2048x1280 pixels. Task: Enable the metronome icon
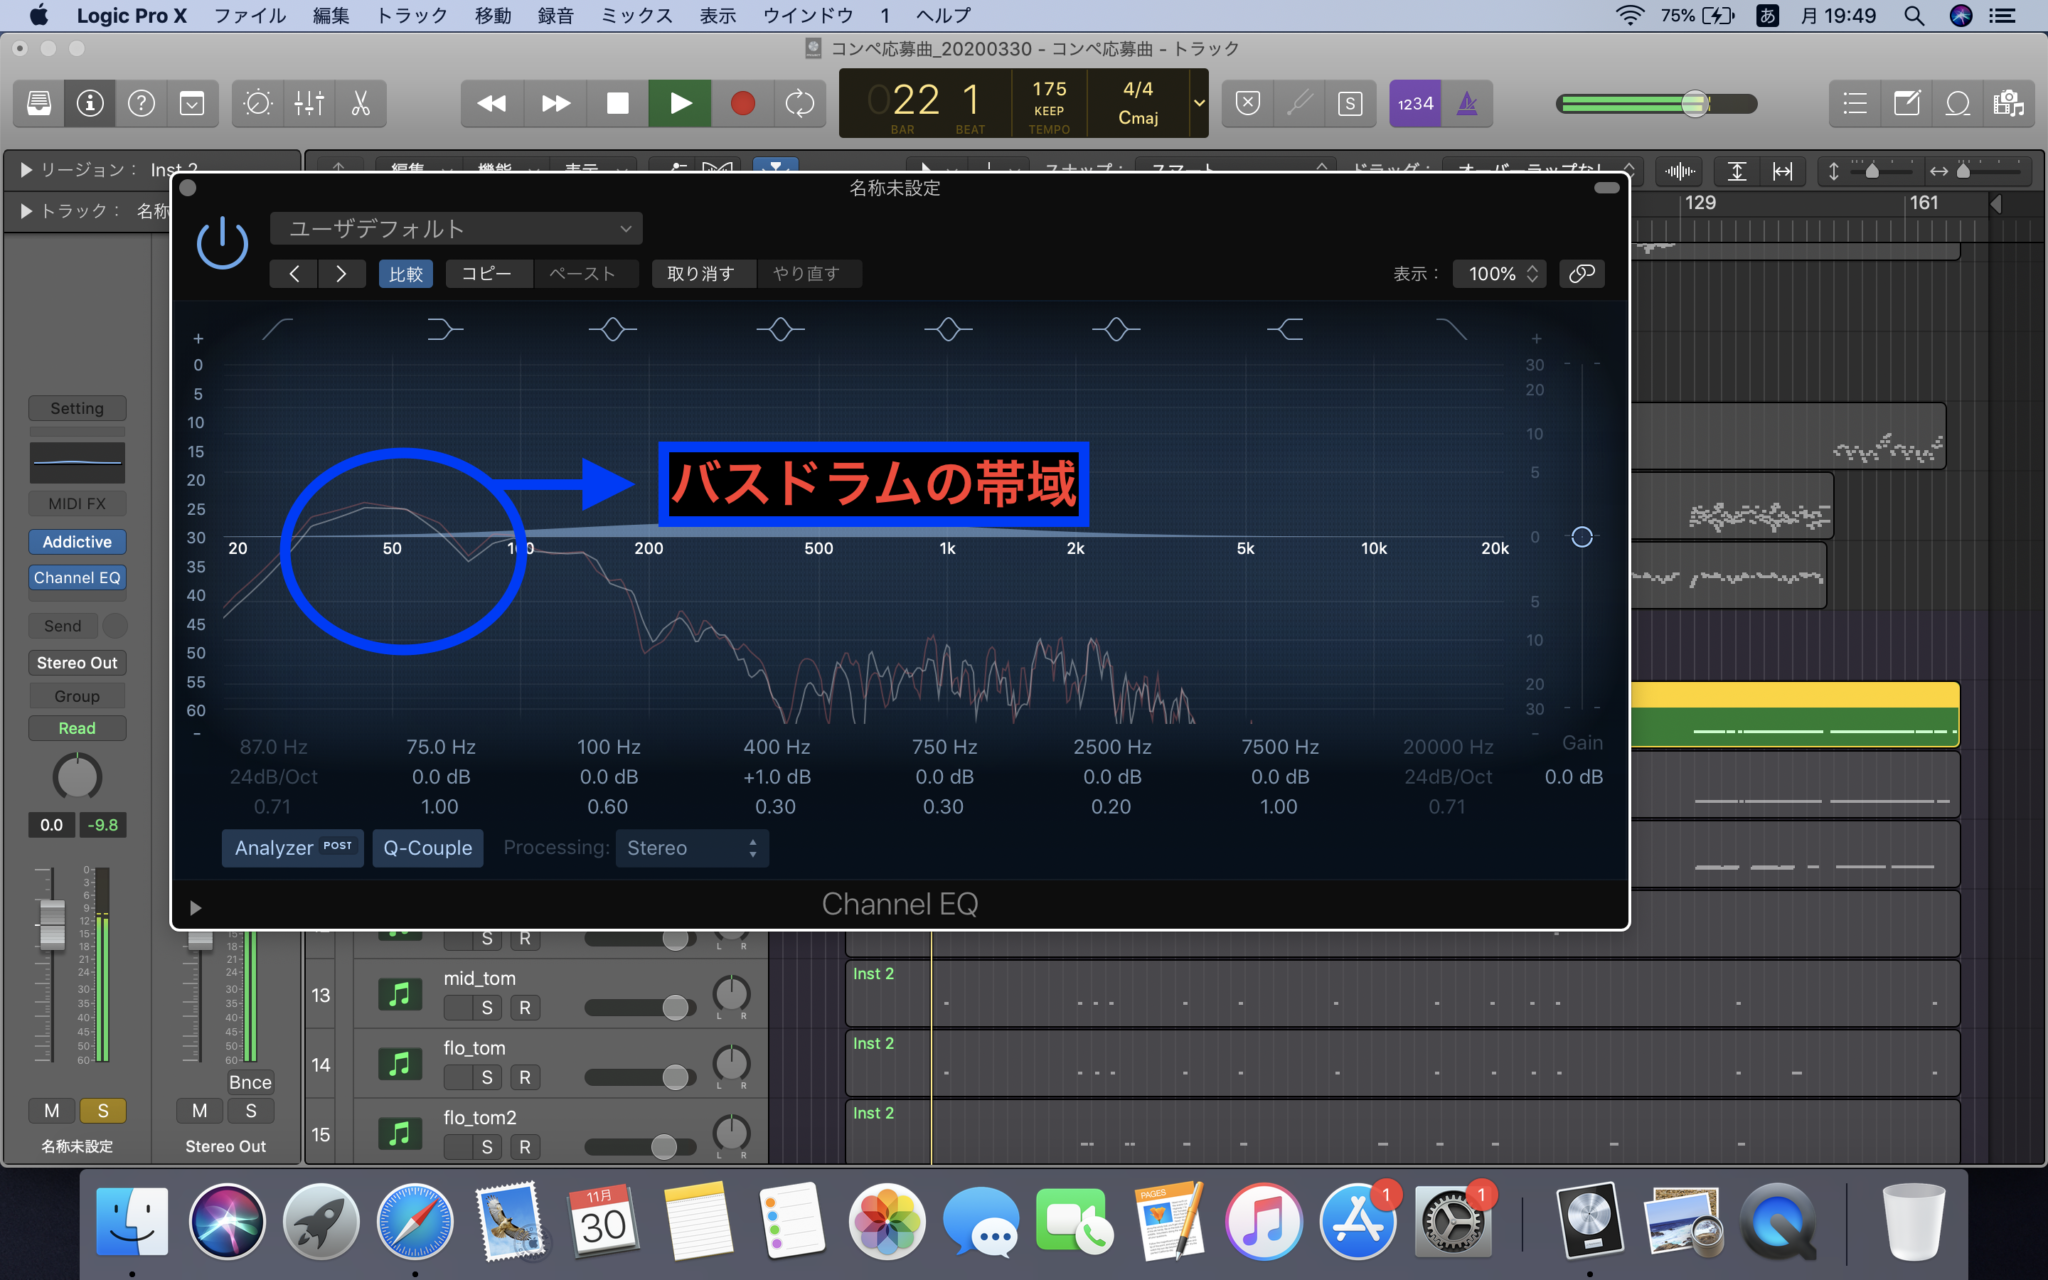(1467, 103)
